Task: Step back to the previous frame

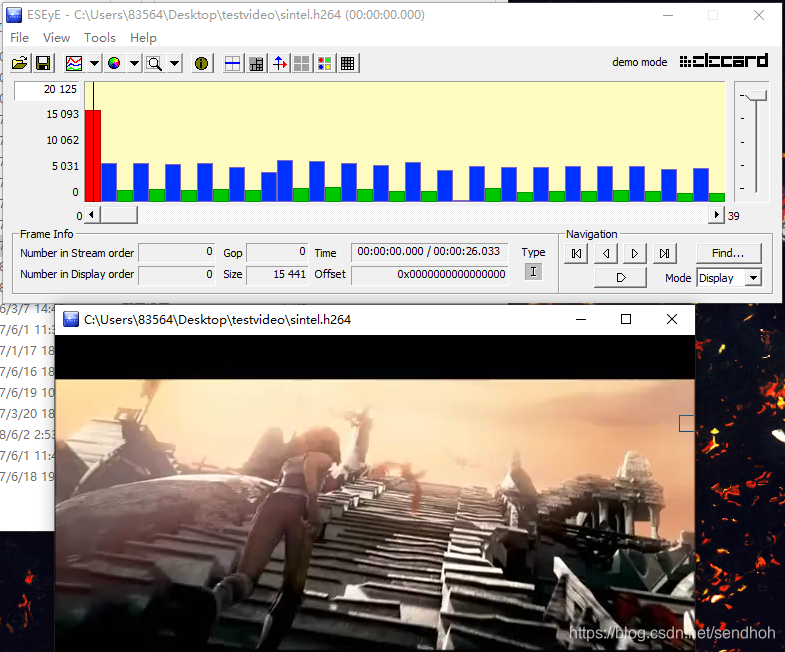Action: [x=606, y=253]
